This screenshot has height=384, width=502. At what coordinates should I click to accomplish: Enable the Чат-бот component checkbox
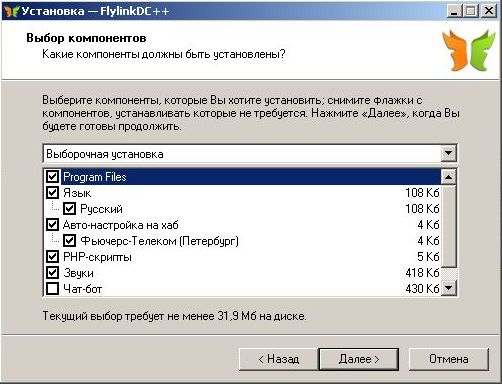pos(52,289)
